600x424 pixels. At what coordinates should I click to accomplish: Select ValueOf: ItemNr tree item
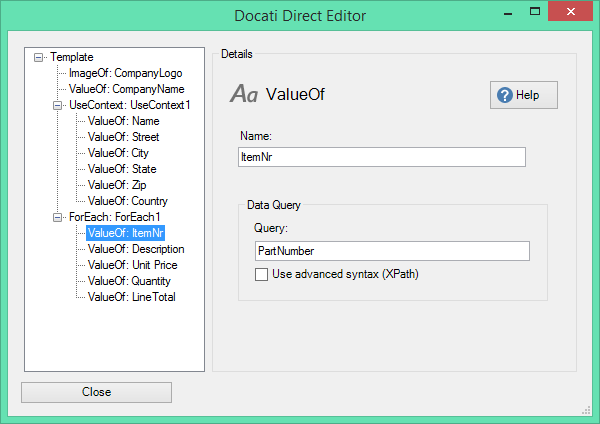pos(126,233)
